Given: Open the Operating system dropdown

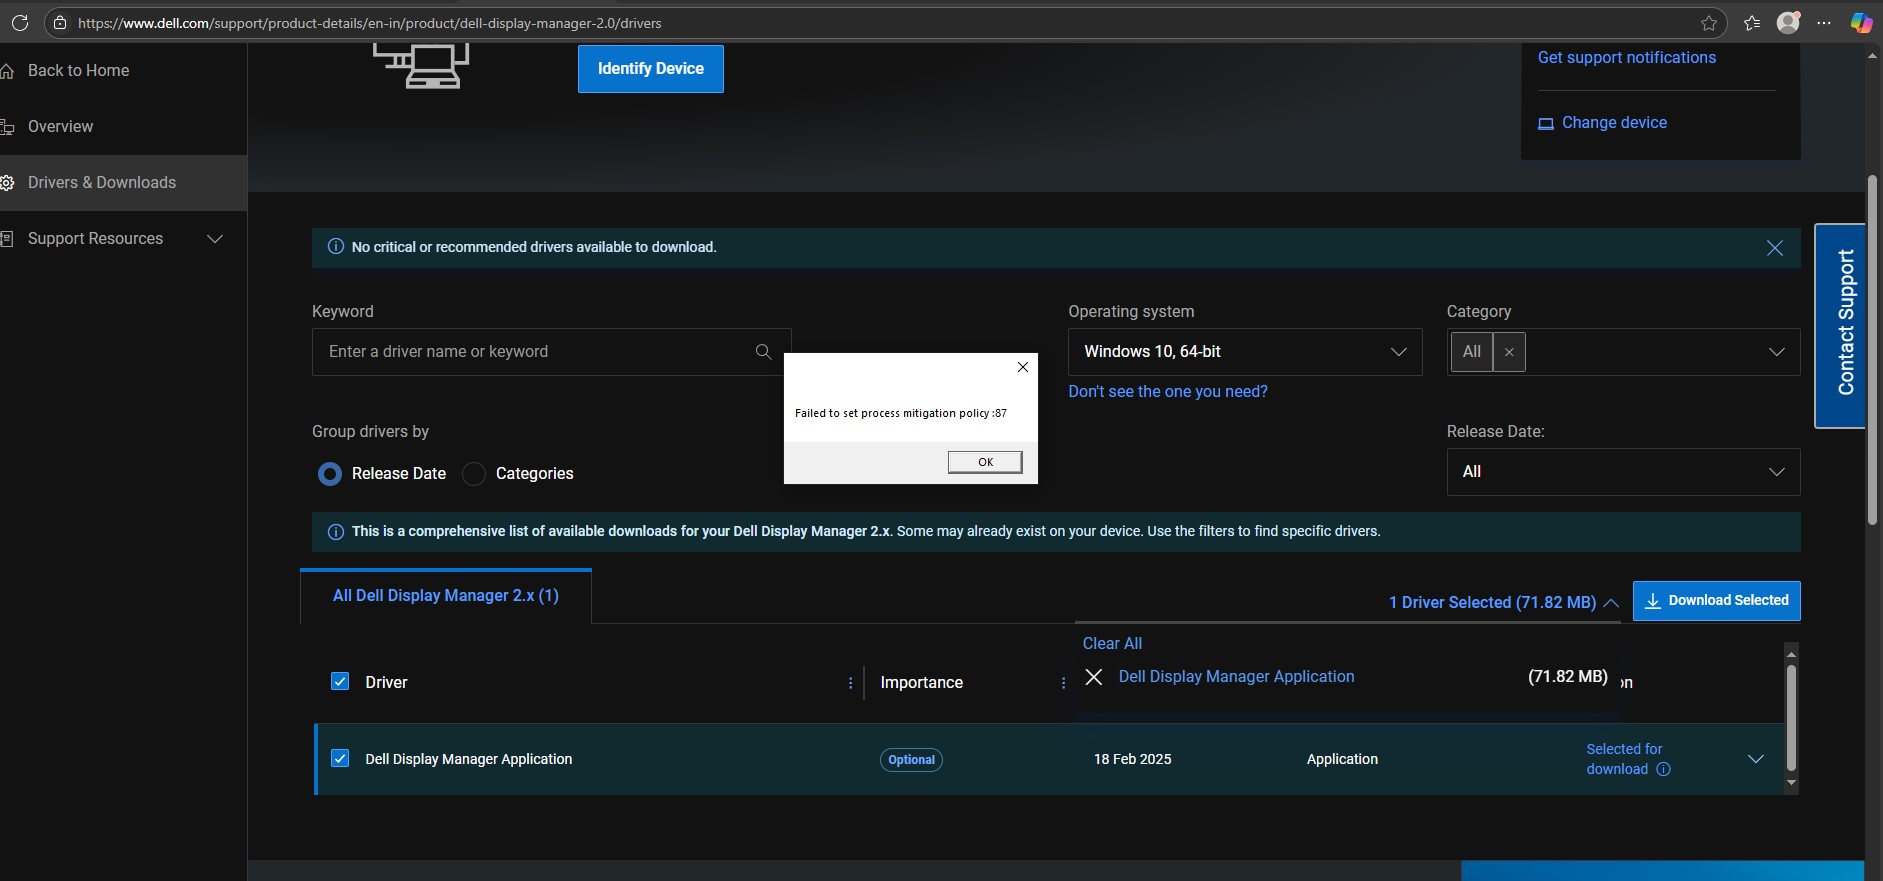Looking at the screenshot, I should tap(1244, 352).
